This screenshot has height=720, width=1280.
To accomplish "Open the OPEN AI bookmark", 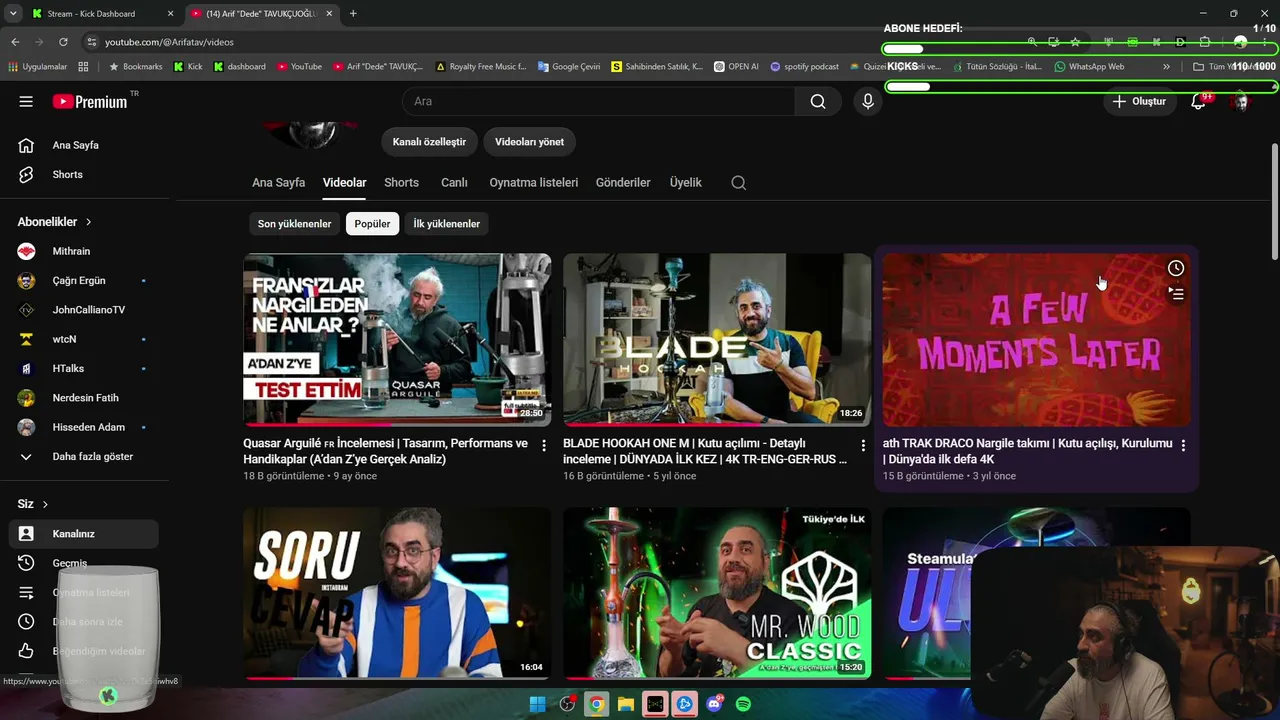I will tap(736, 67).
